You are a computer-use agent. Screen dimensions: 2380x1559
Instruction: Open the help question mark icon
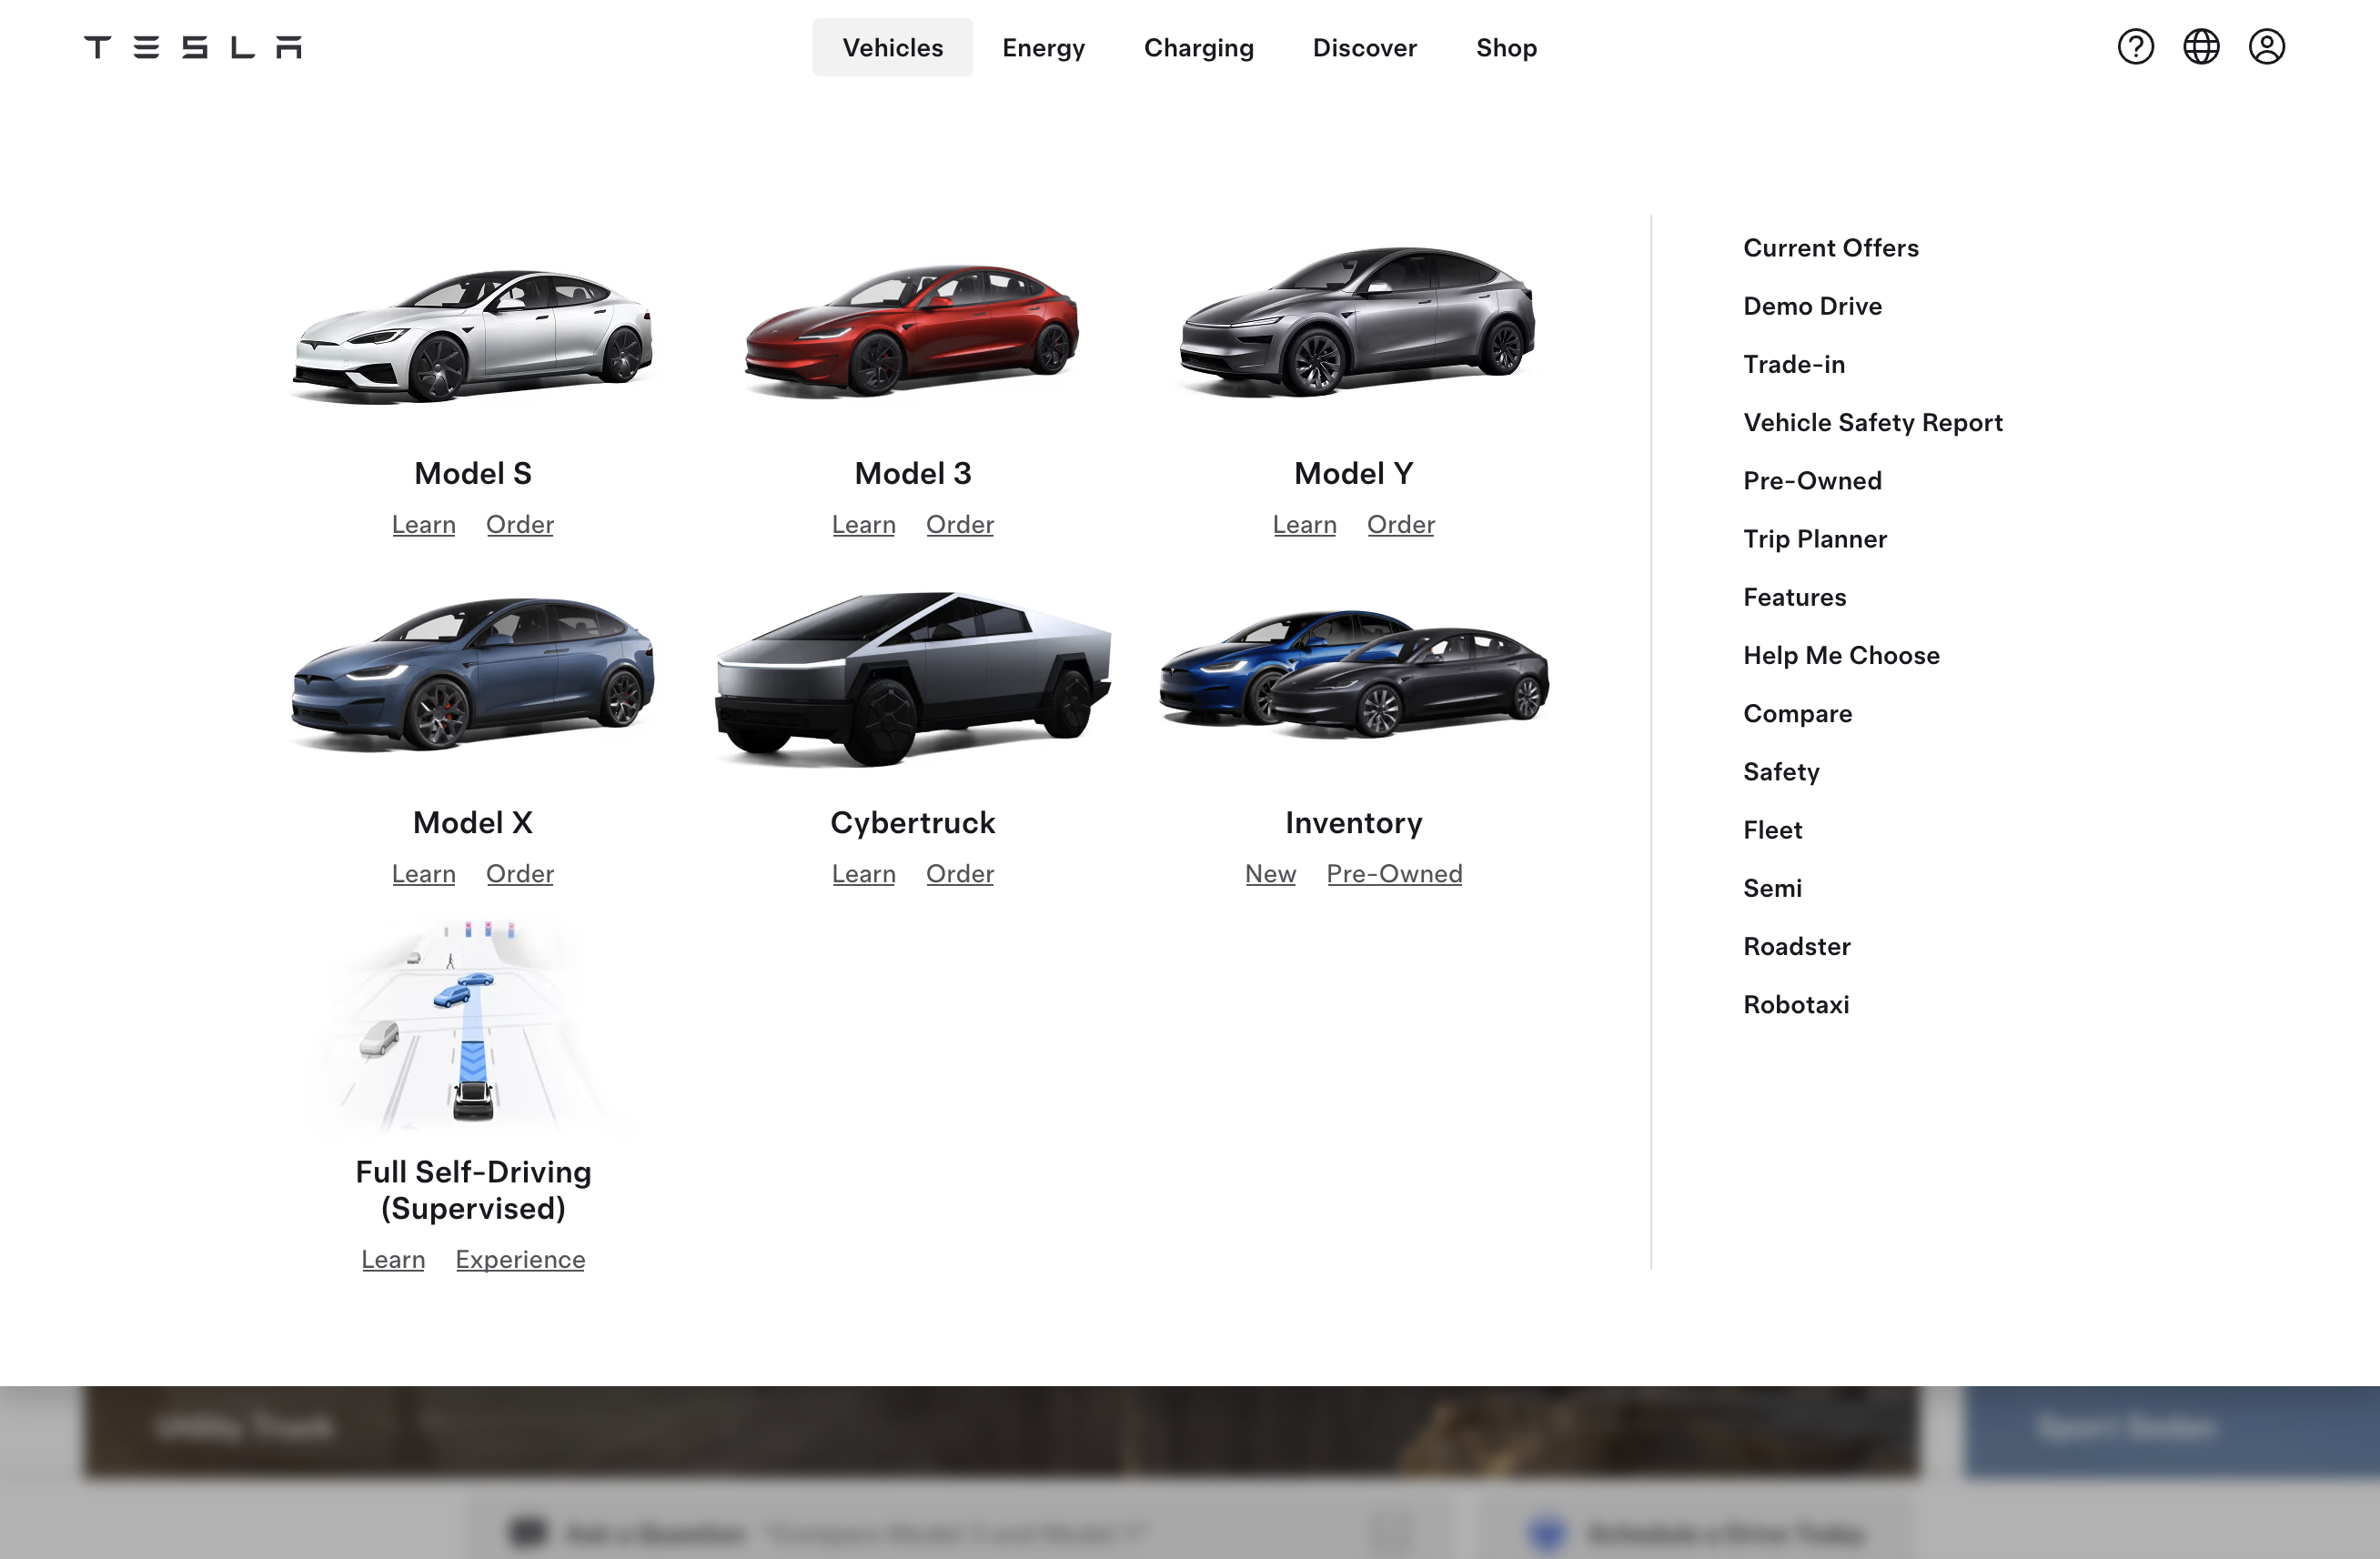tap(2135, 47)
